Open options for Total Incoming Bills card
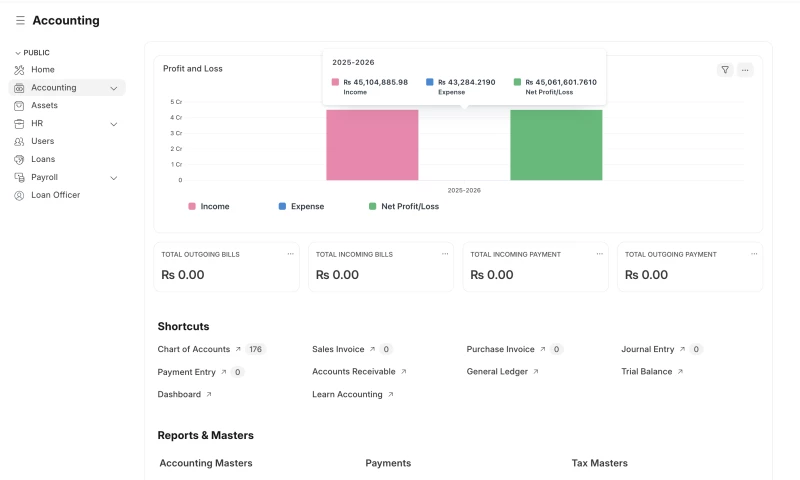The height and width of the screenshot is (480, 800). [x=445, y=254]
